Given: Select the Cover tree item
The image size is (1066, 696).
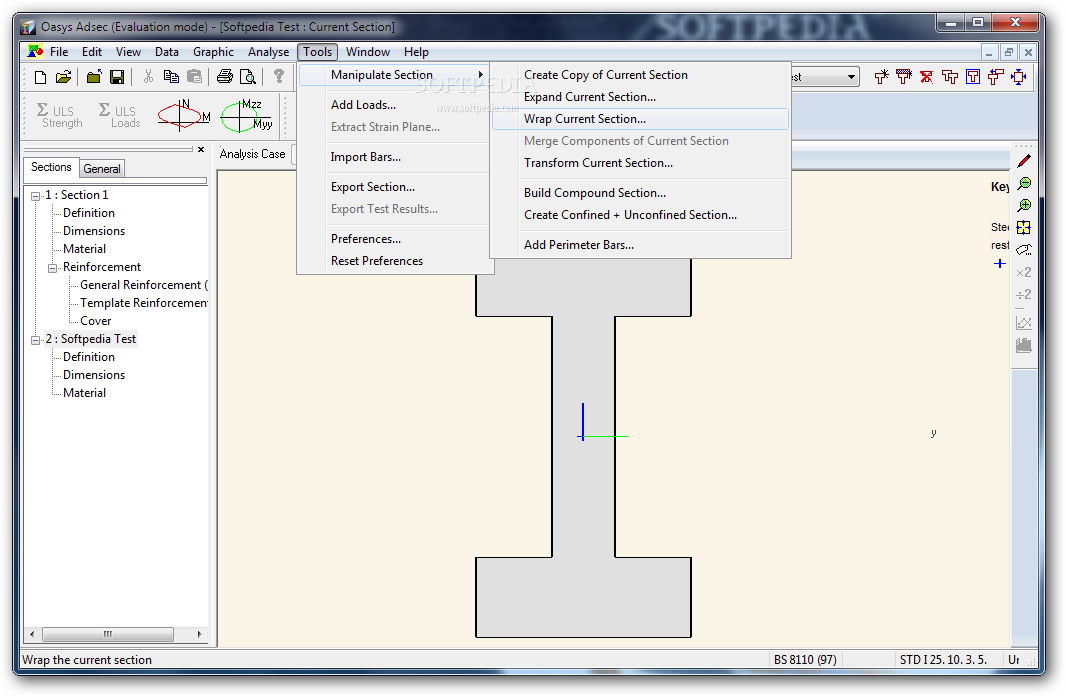Looking at the screenshot, I should point(95,321).
